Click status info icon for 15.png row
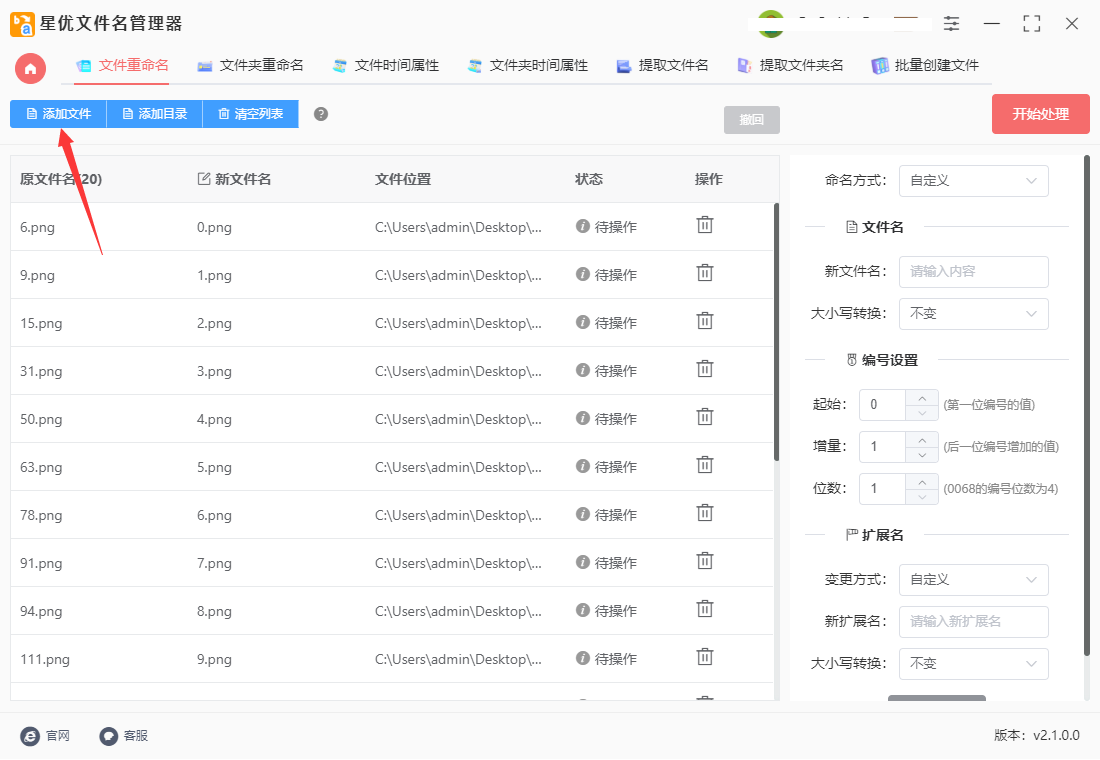The image size is (1100, 760). click(x=582, y=322)
